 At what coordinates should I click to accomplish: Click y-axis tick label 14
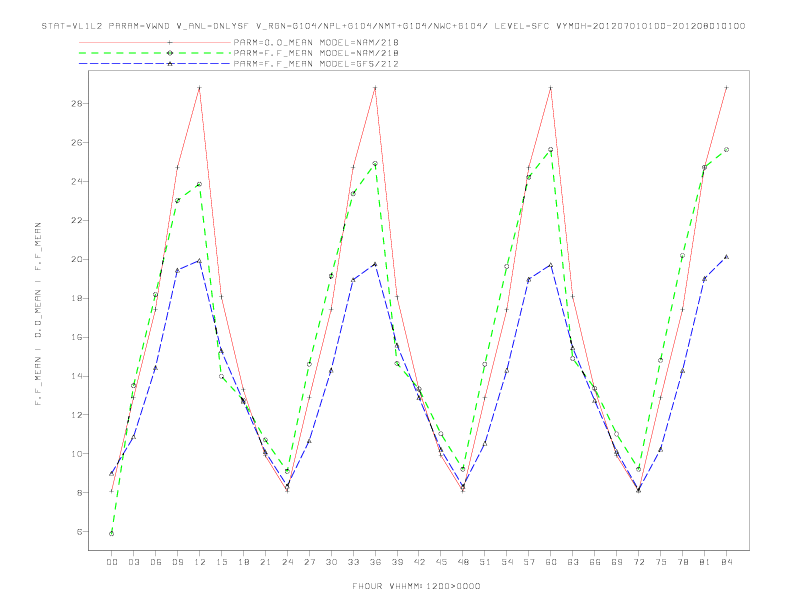tap(76, 376)
